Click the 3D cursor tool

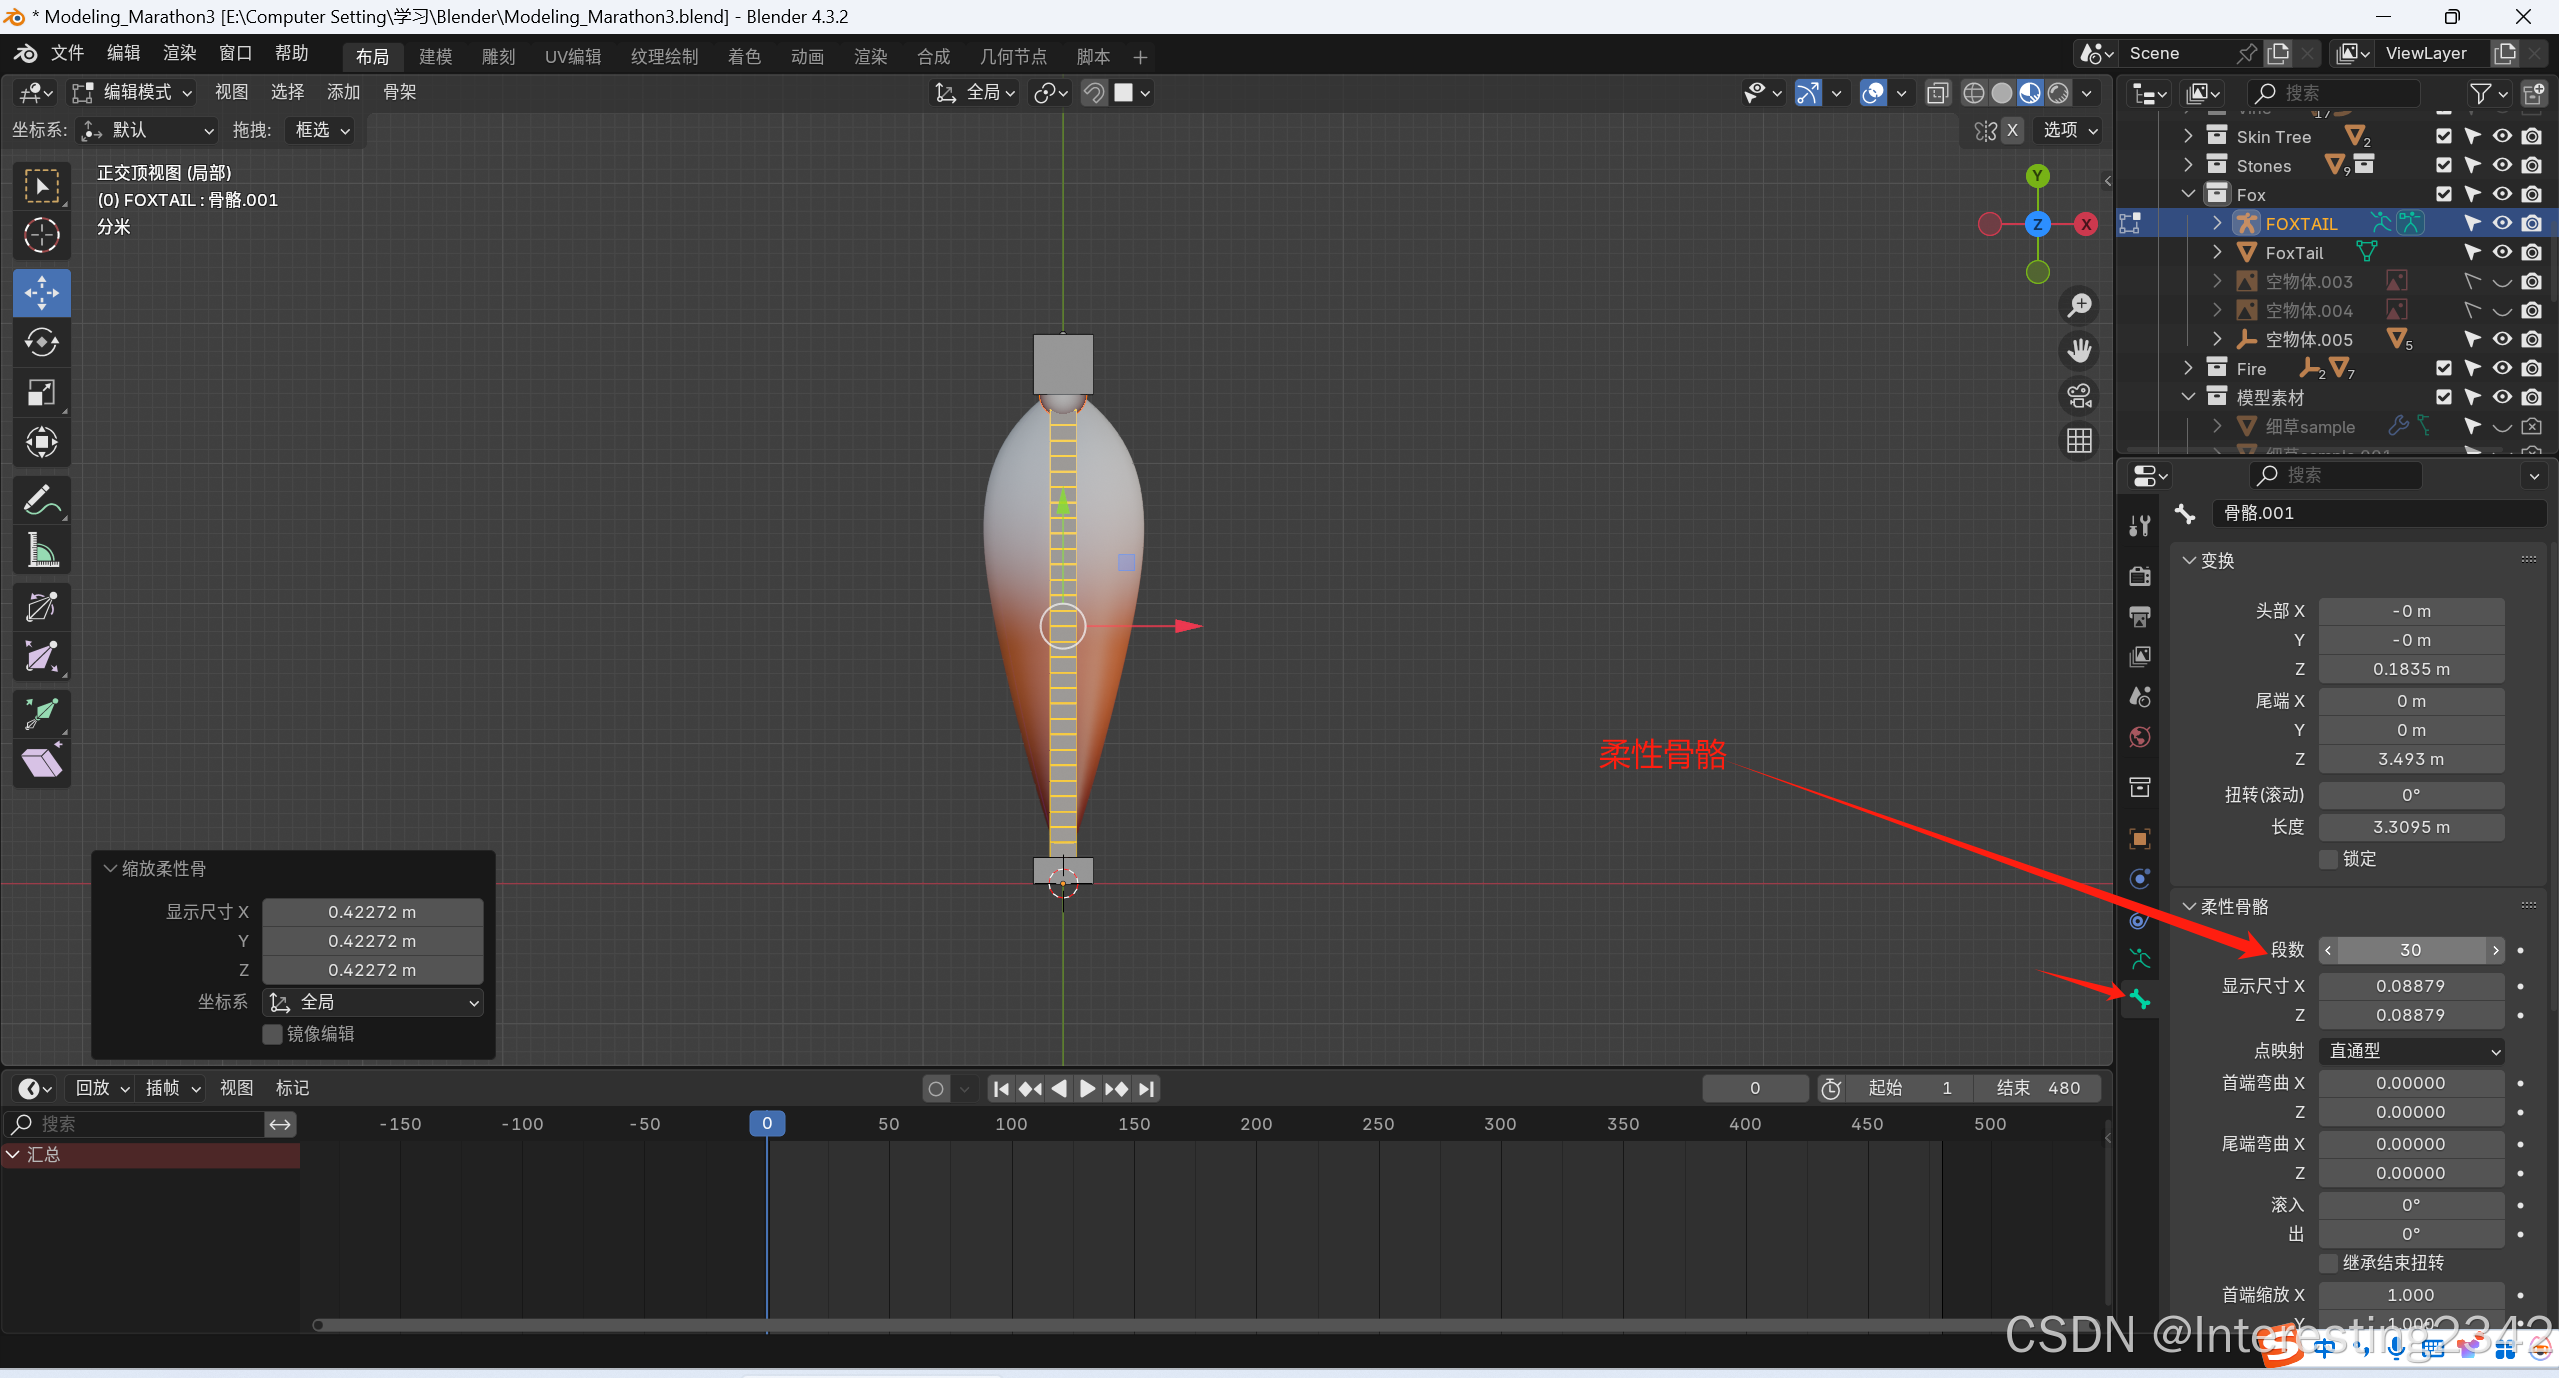coord(41,236)
